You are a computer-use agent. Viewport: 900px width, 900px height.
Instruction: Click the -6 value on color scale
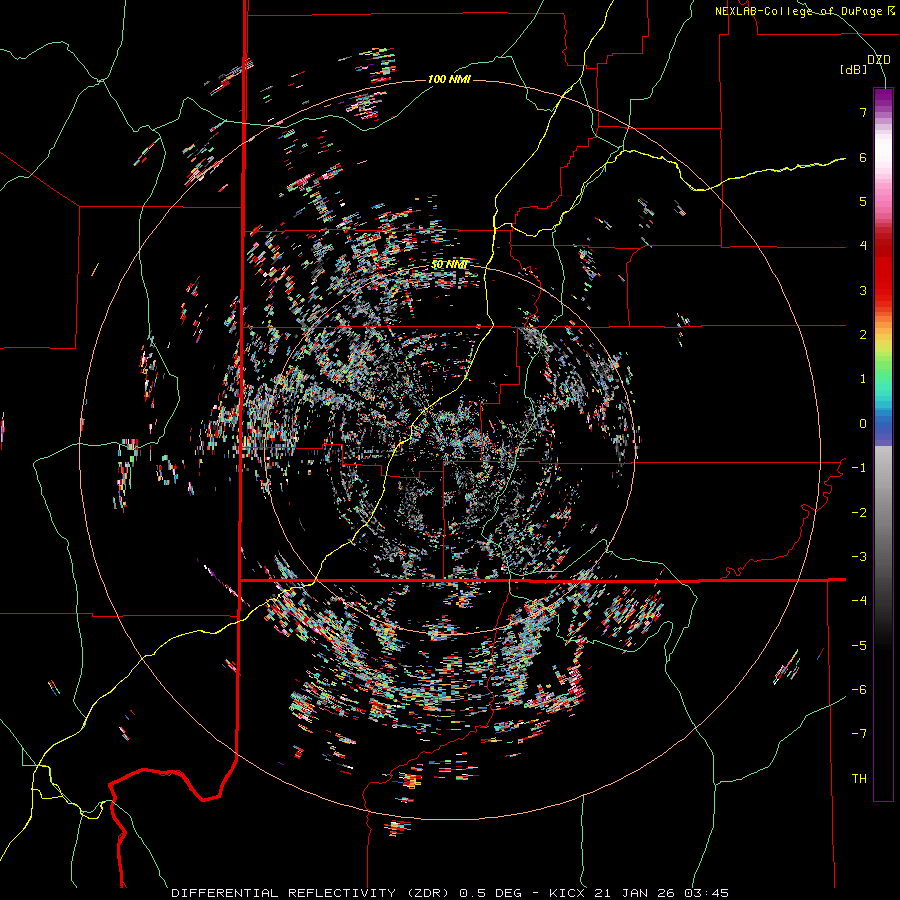[x=859, y=690]
